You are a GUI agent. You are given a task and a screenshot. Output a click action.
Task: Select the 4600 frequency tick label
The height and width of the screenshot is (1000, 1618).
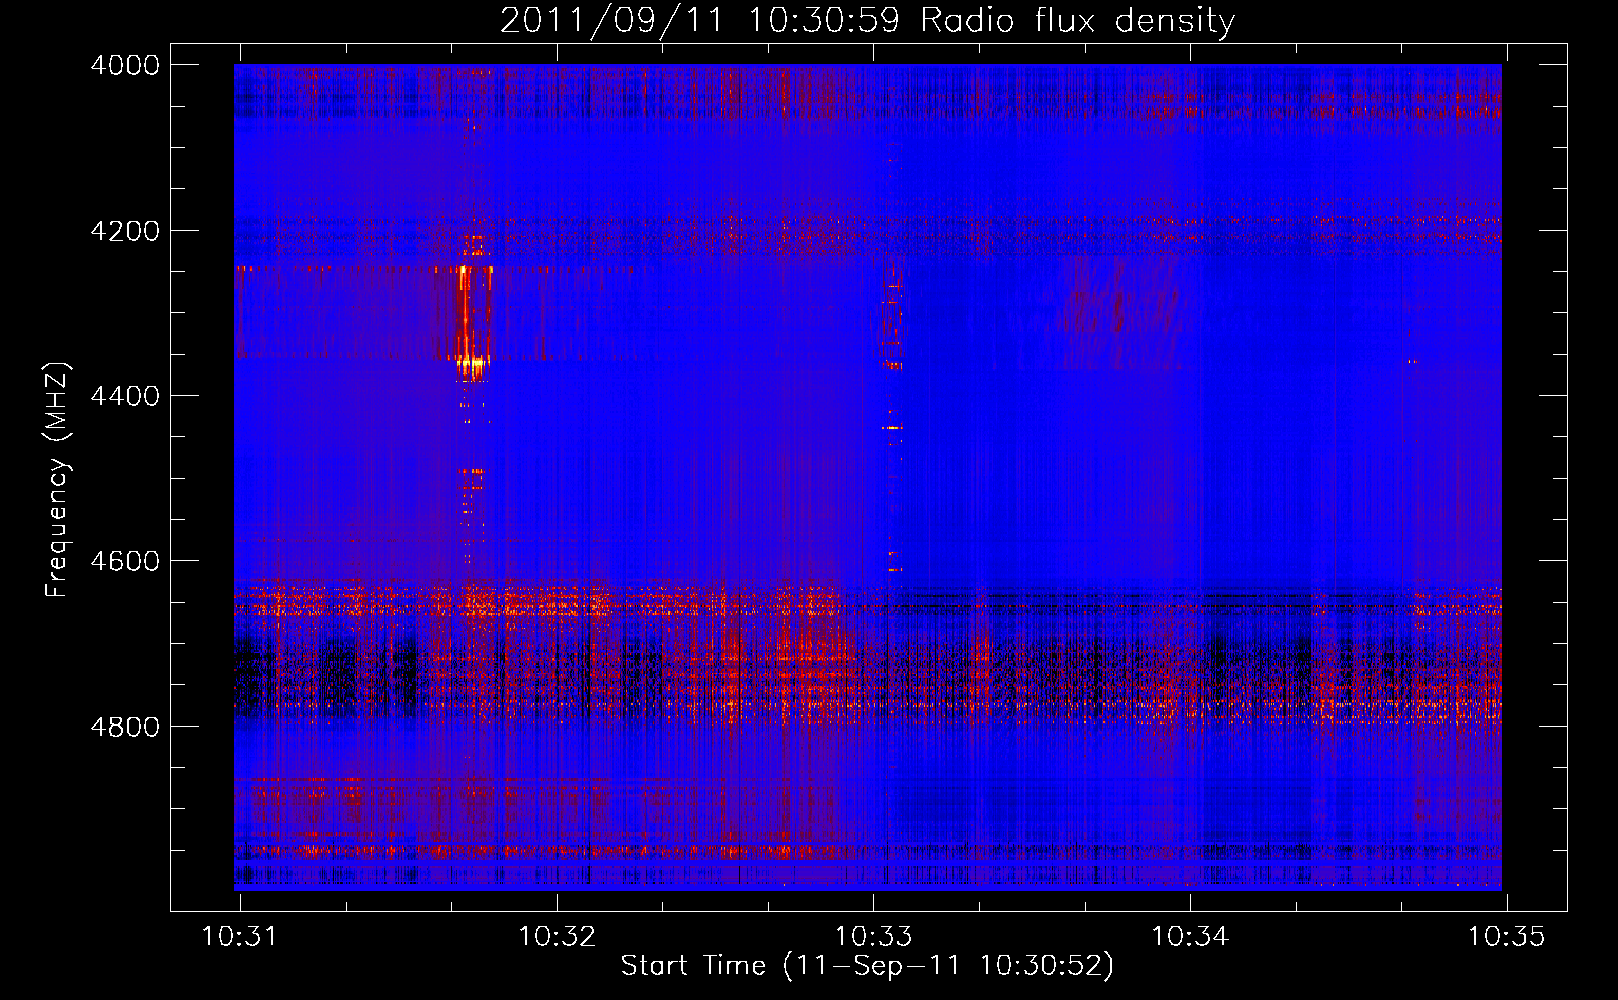tap(125, 561)
